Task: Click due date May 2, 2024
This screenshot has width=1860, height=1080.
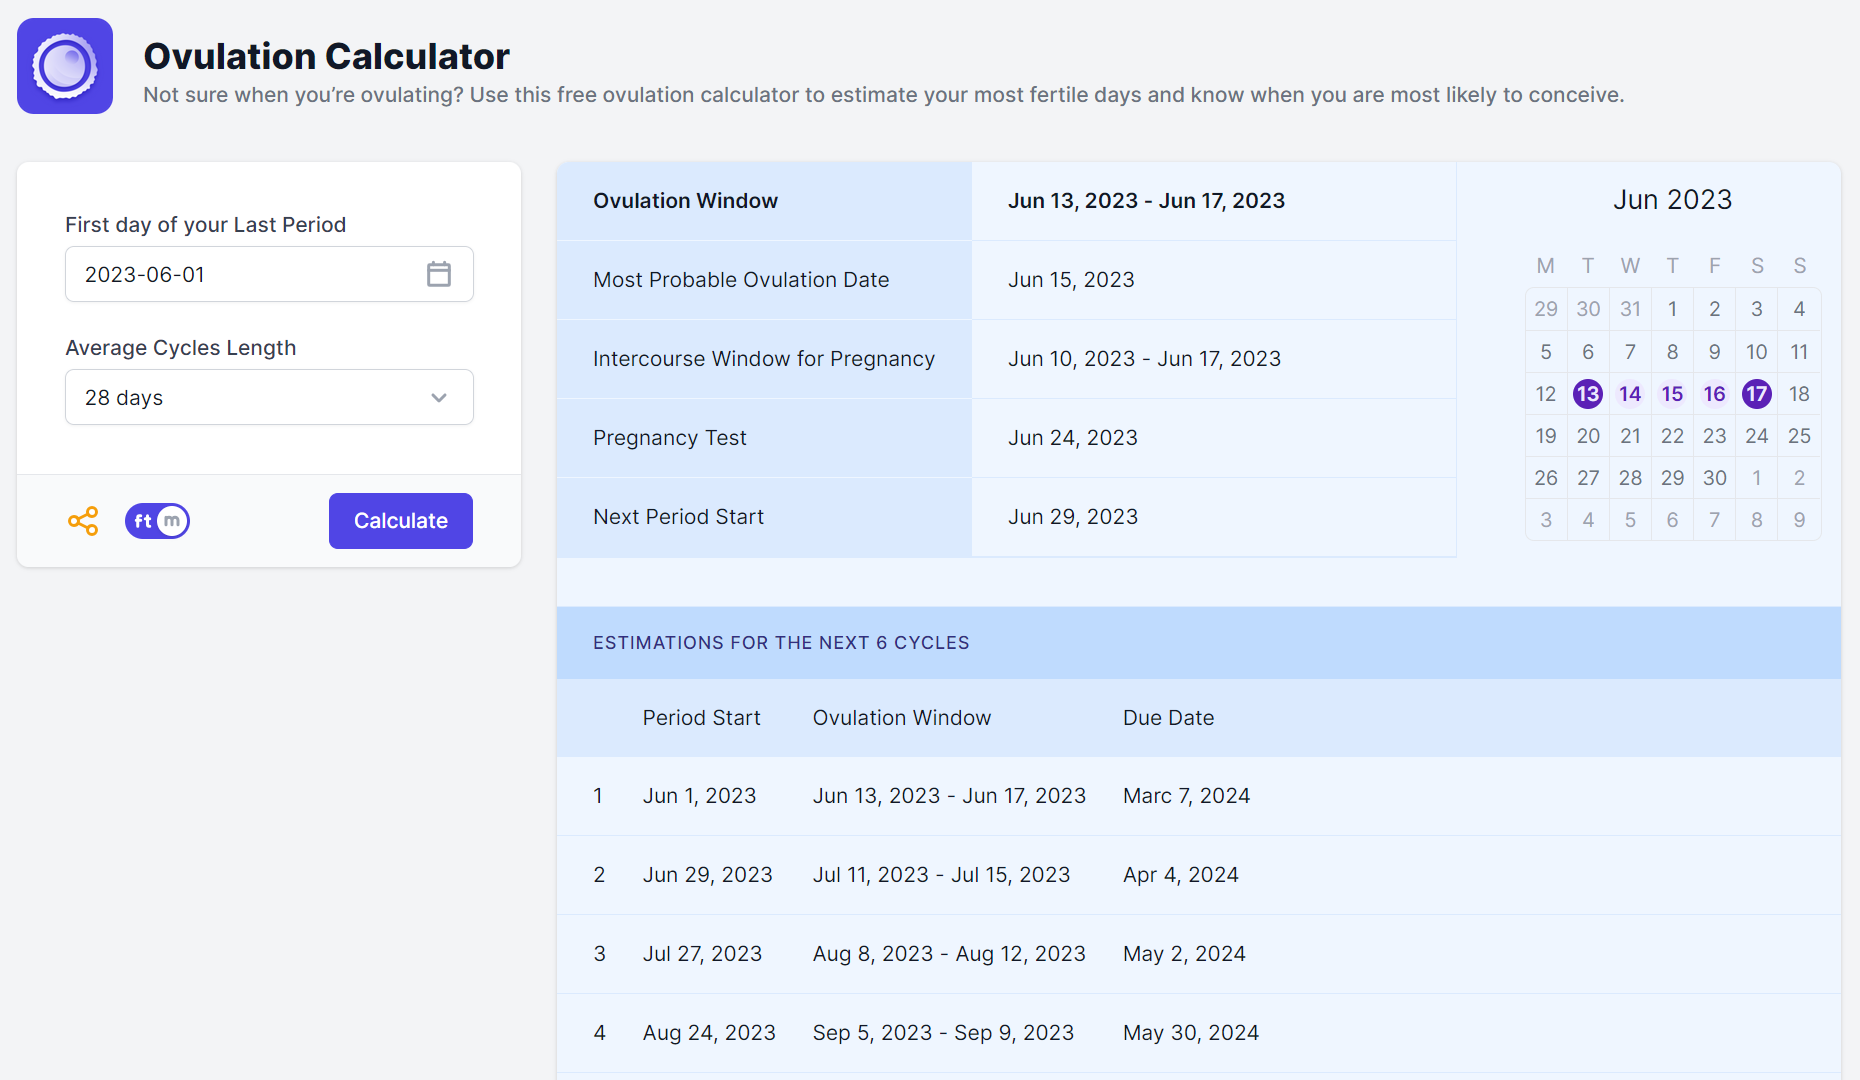Action: [1184, 954]
